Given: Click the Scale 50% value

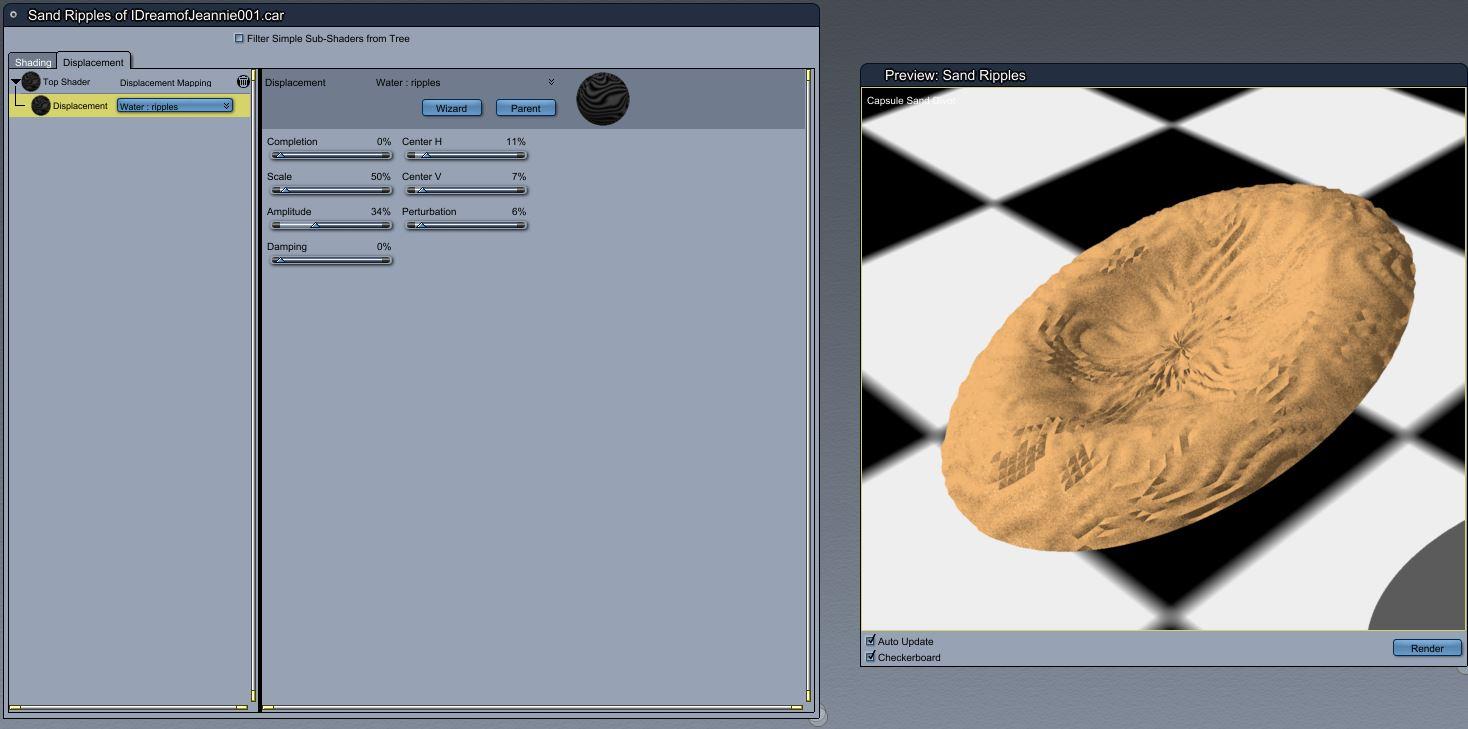Looking at the screenshot, I should [x=380, y=176].
